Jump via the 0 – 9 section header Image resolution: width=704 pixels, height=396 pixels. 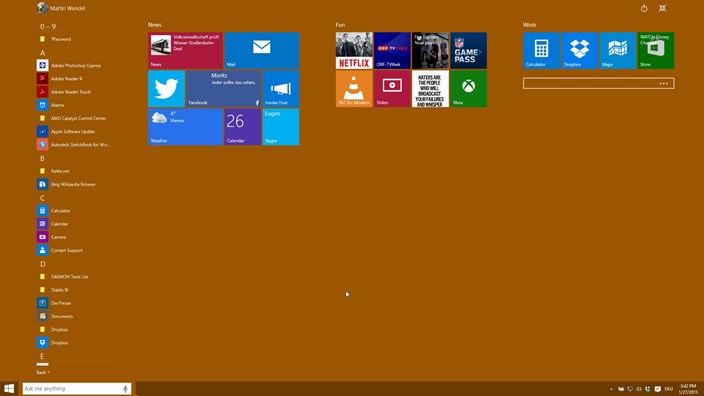(48, 26)
